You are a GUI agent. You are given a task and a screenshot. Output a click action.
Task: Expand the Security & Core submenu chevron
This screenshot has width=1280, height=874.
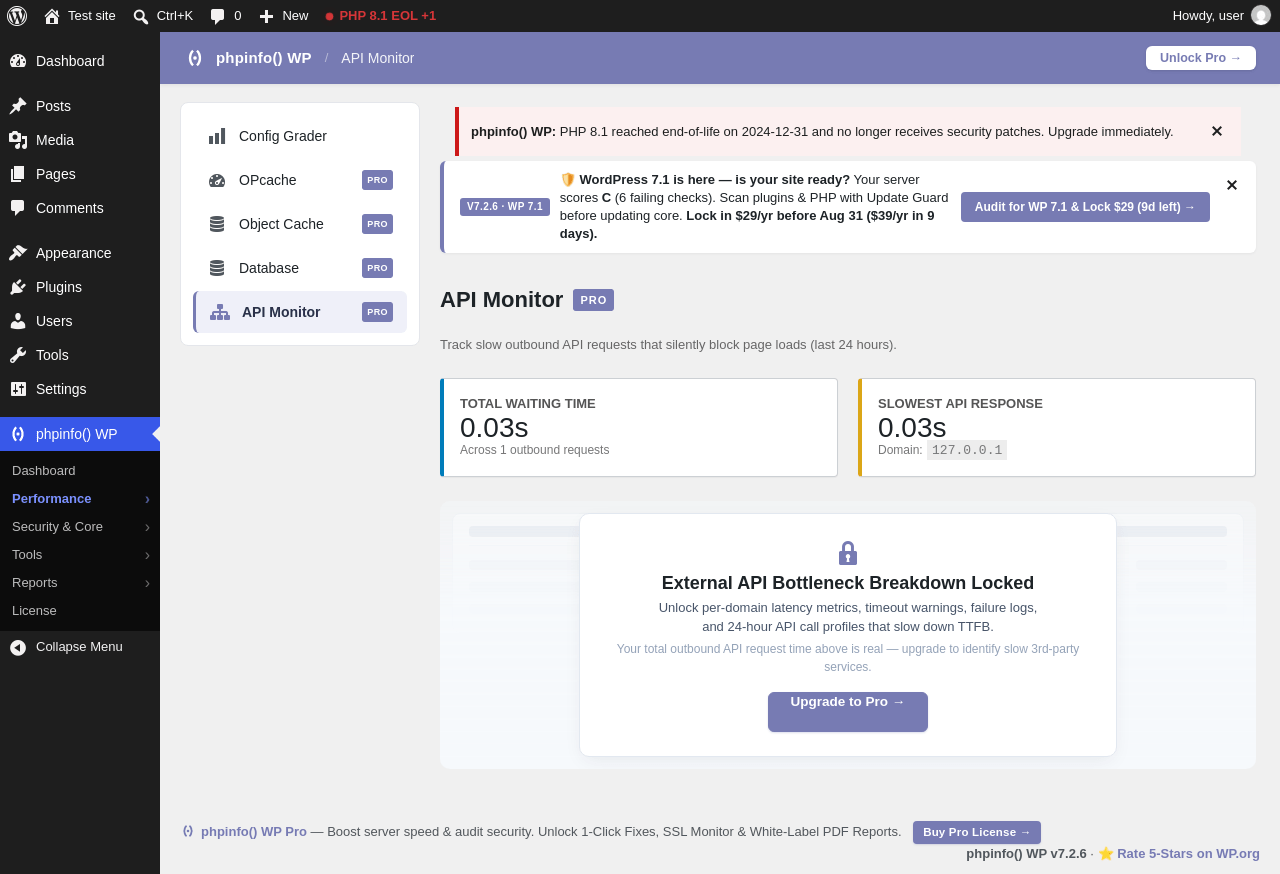(x=147, y=527)
